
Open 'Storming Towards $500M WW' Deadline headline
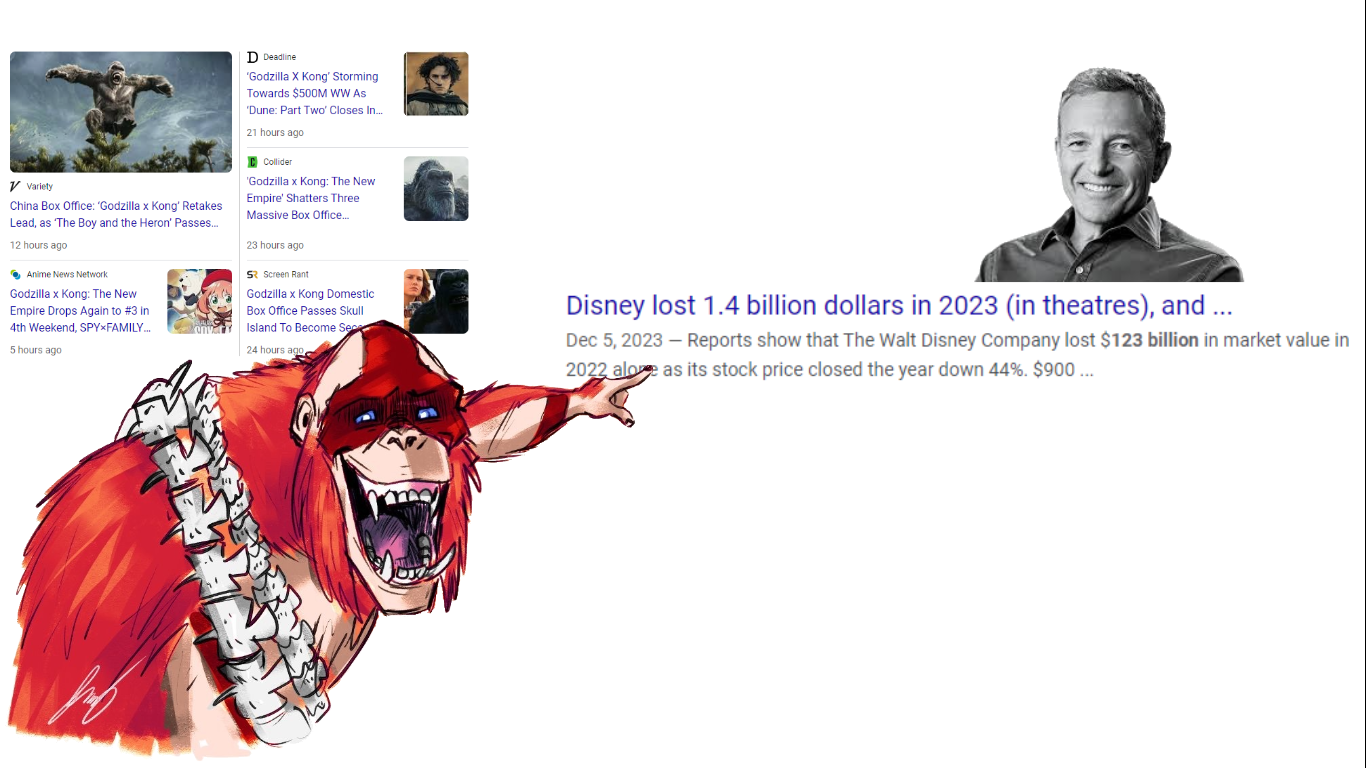315,93
